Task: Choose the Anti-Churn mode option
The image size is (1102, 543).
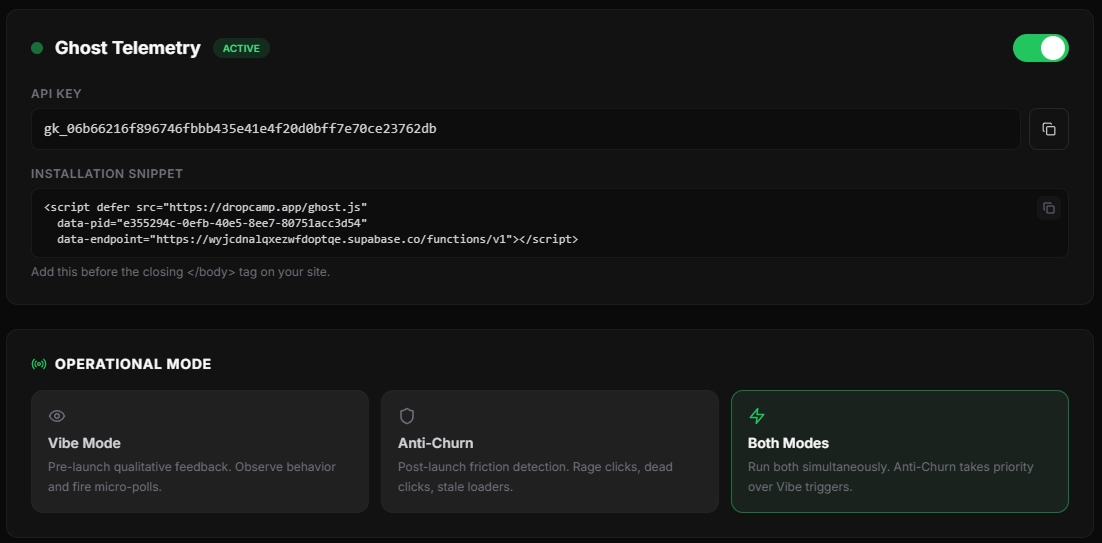Action: [550, 452]
